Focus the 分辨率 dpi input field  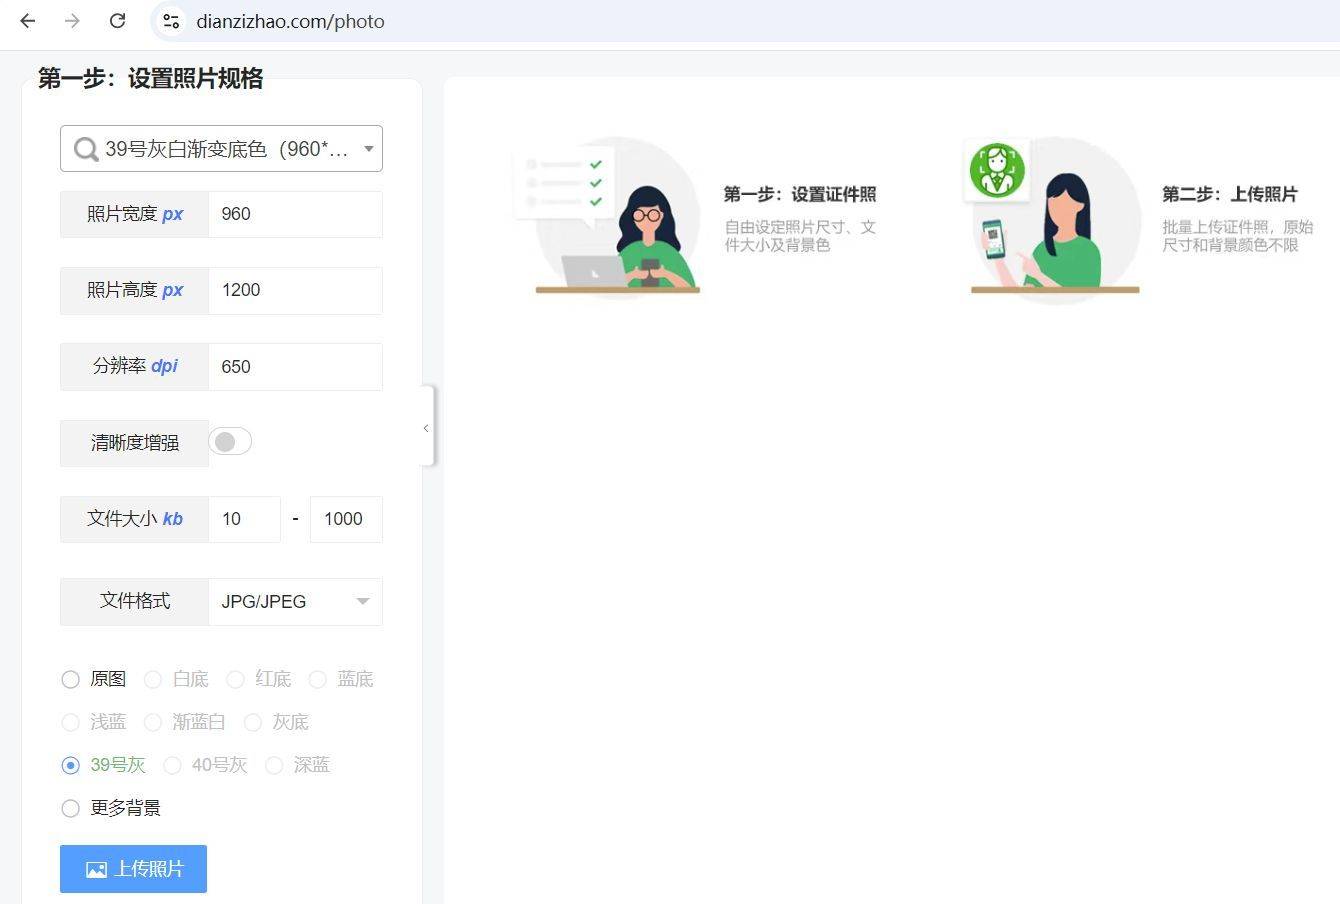294,367
